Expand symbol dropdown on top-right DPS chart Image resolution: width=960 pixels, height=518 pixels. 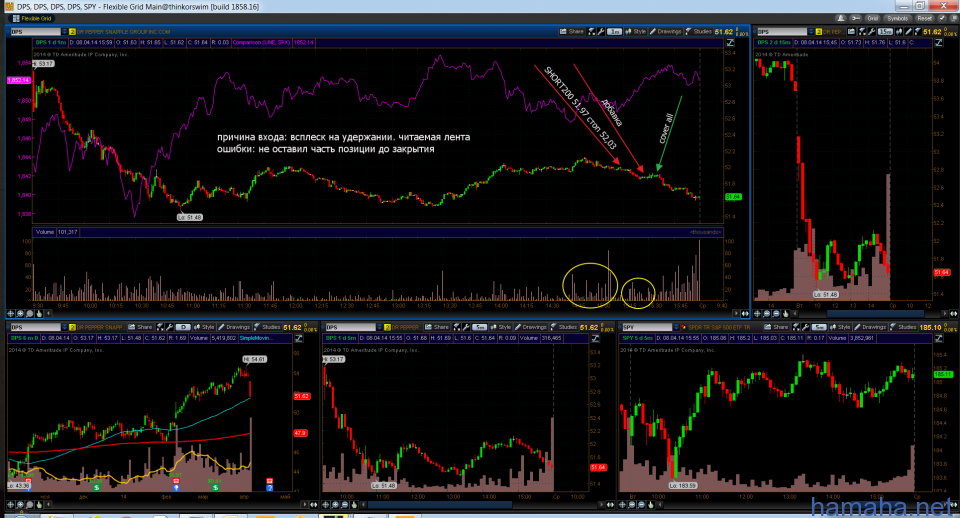pos(811,31)
